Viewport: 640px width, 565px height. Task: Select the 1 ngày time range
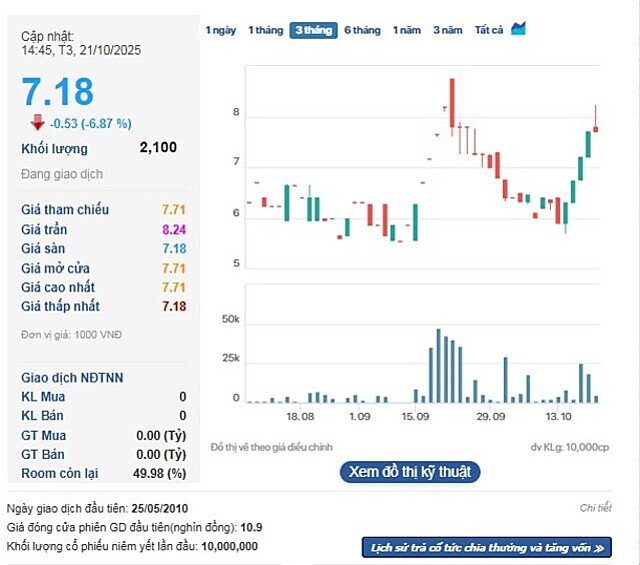click(x=221, y=30)
